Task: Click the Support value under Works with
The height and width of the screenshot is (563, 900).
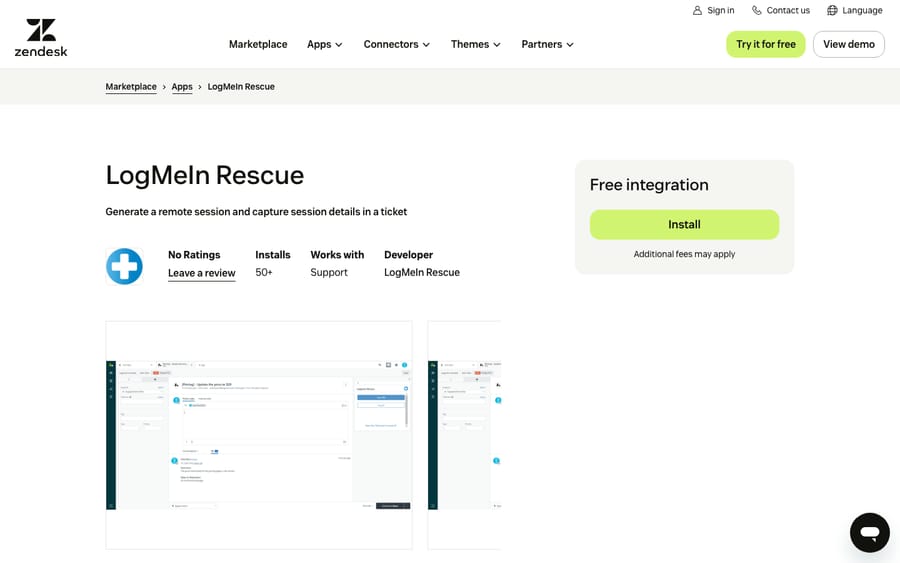Action: pos(329,272)
